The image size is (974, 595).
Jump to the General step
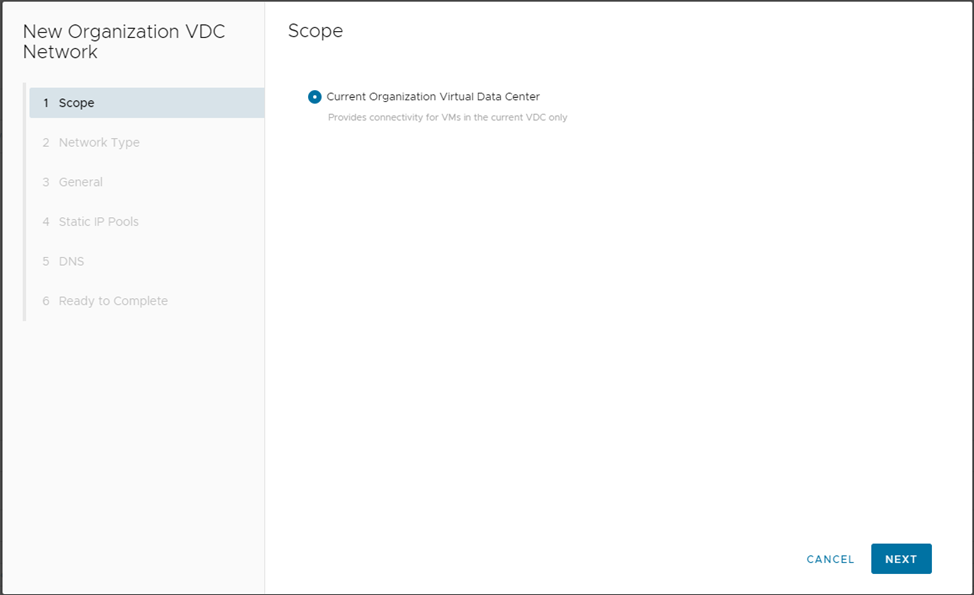point(81,182)
